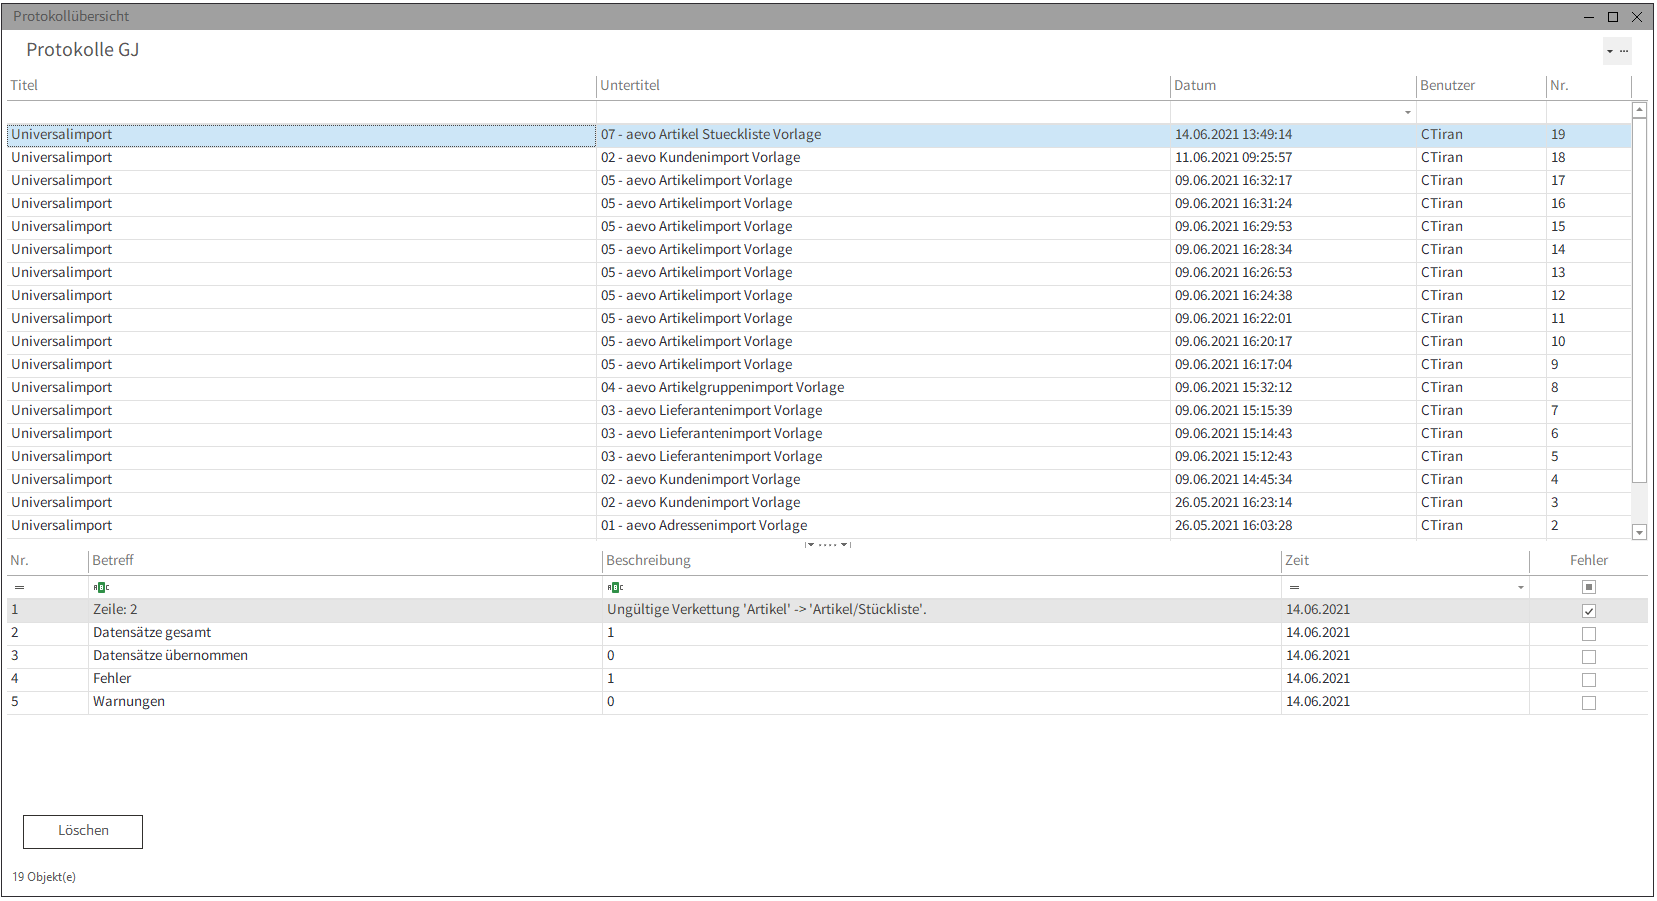Sort by the Benutzer column header
Screen dimensions: 1657x901
1481,86
